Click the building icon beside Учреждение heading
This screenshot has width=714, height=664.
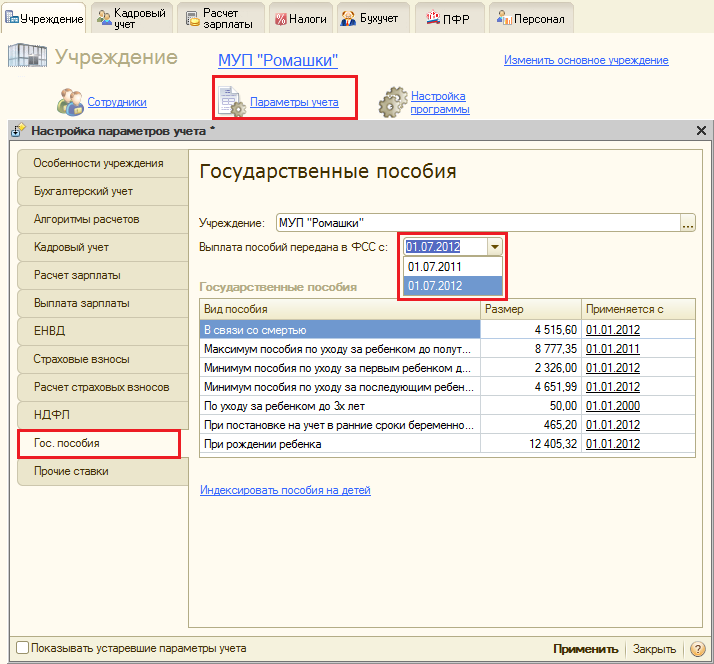coord(27,56)
